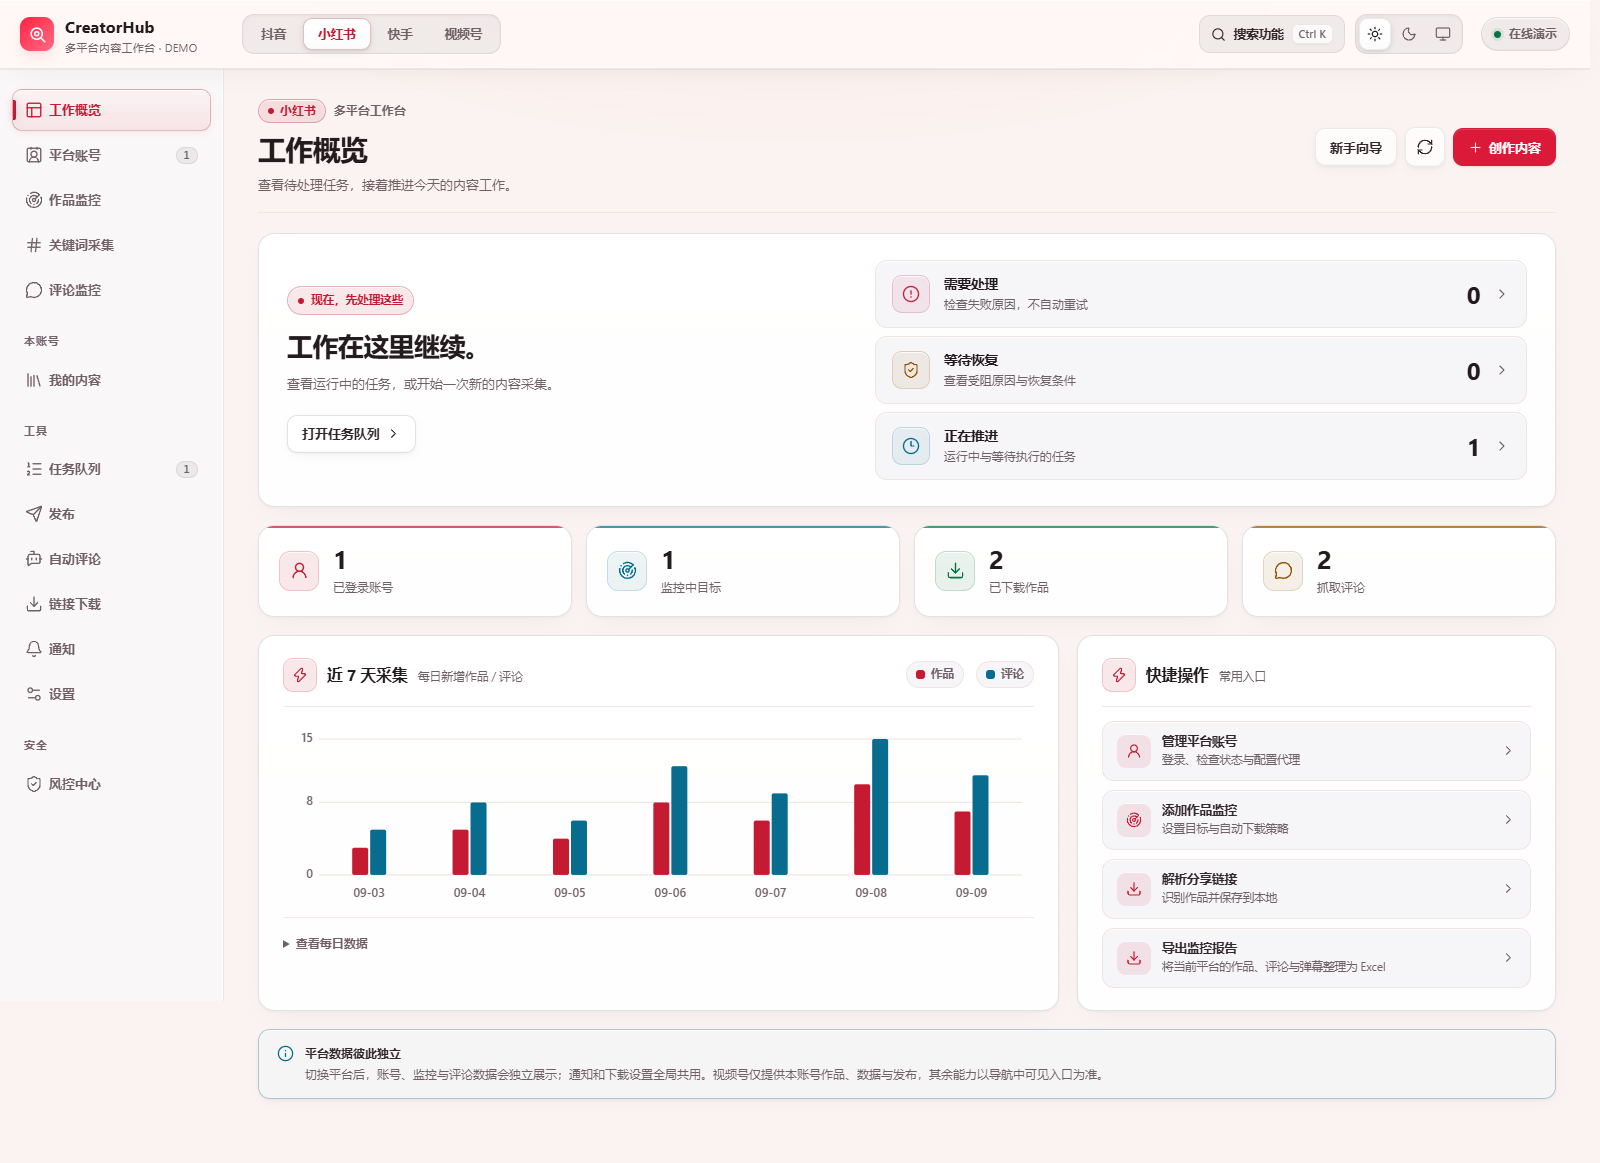This screenshot has width=1600, height=1163.
Task: Open the 搜索功能 search box
Action: click(1271, 34)
